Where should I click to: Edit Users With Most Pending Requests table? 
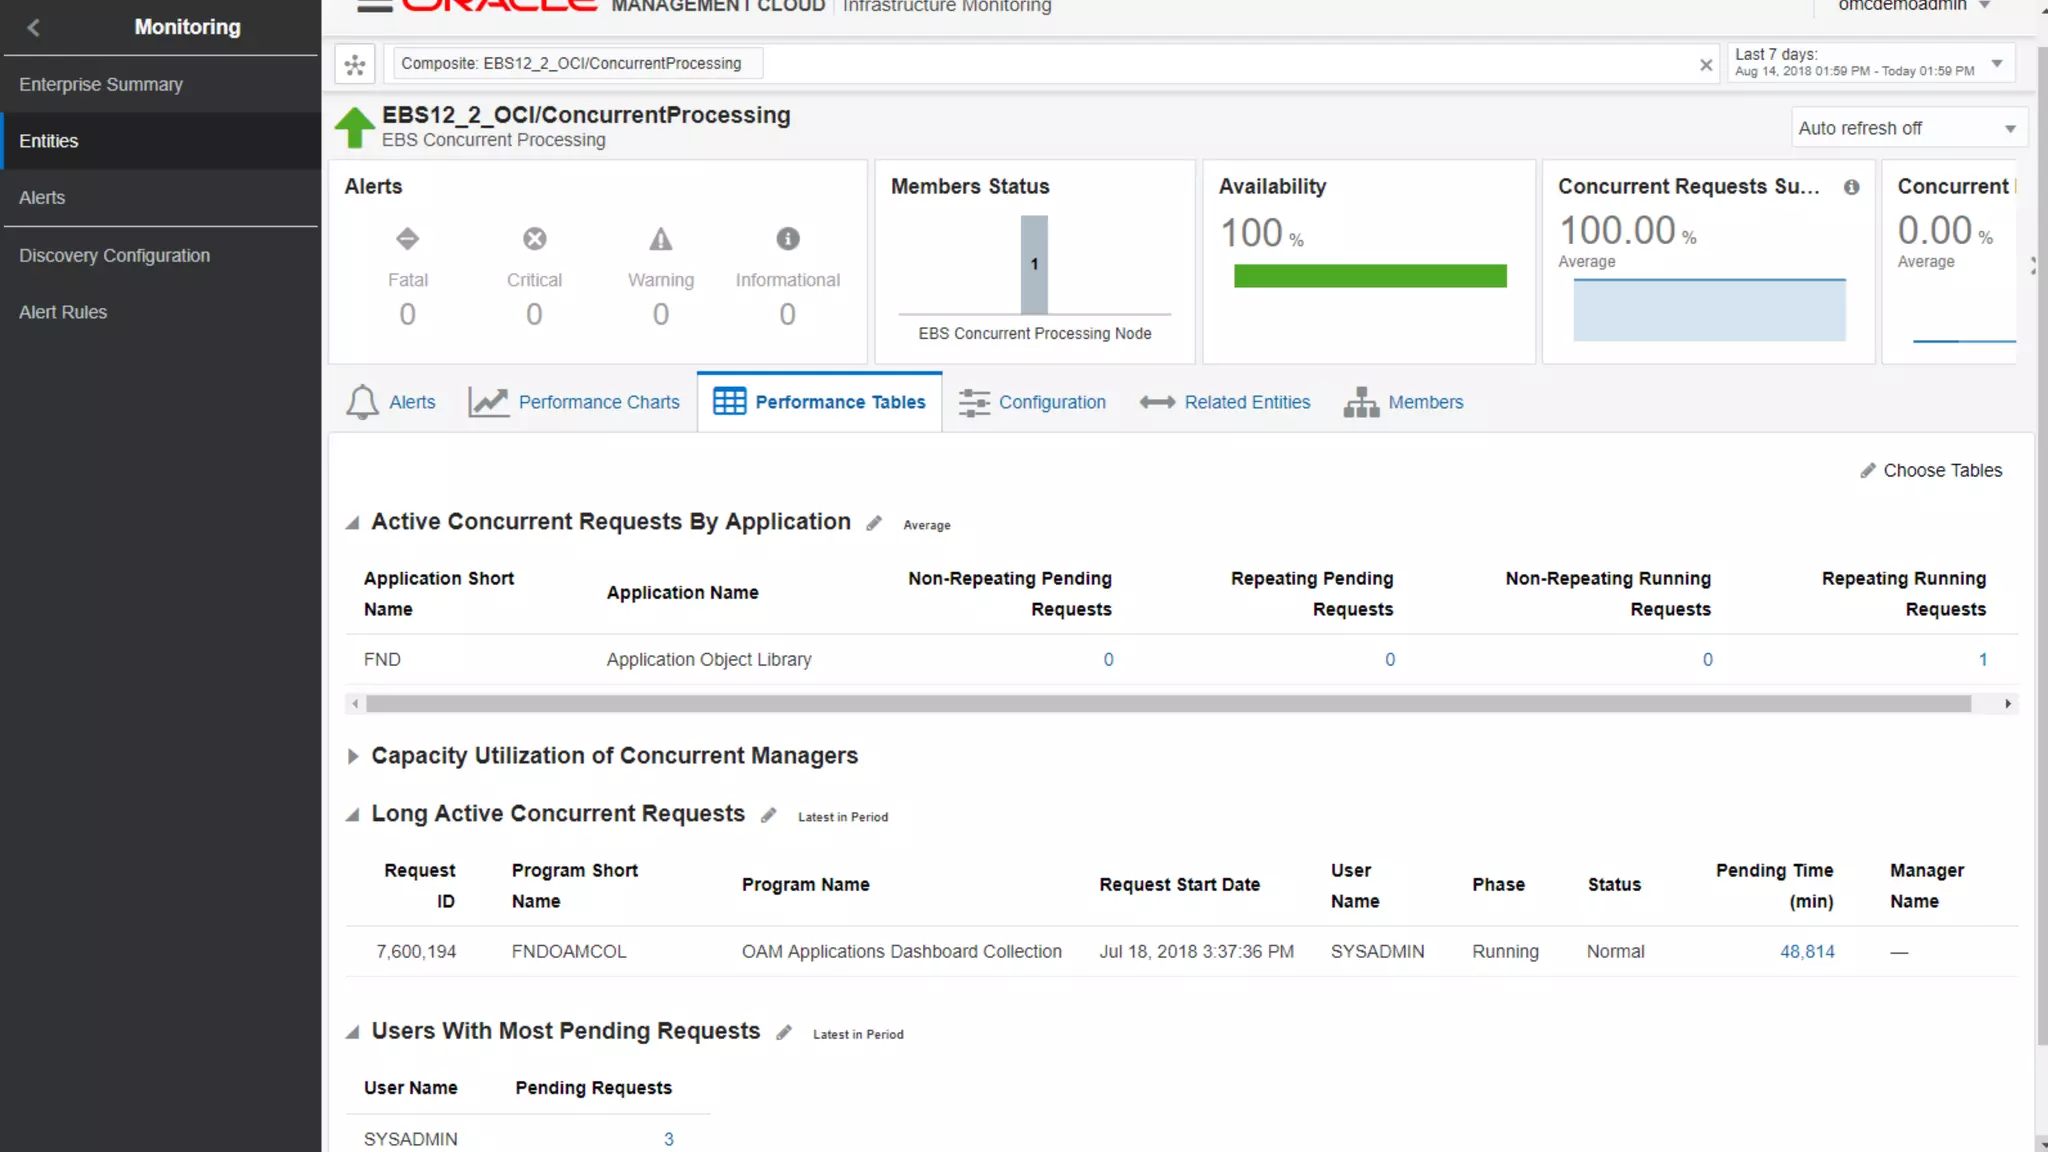784,1033
